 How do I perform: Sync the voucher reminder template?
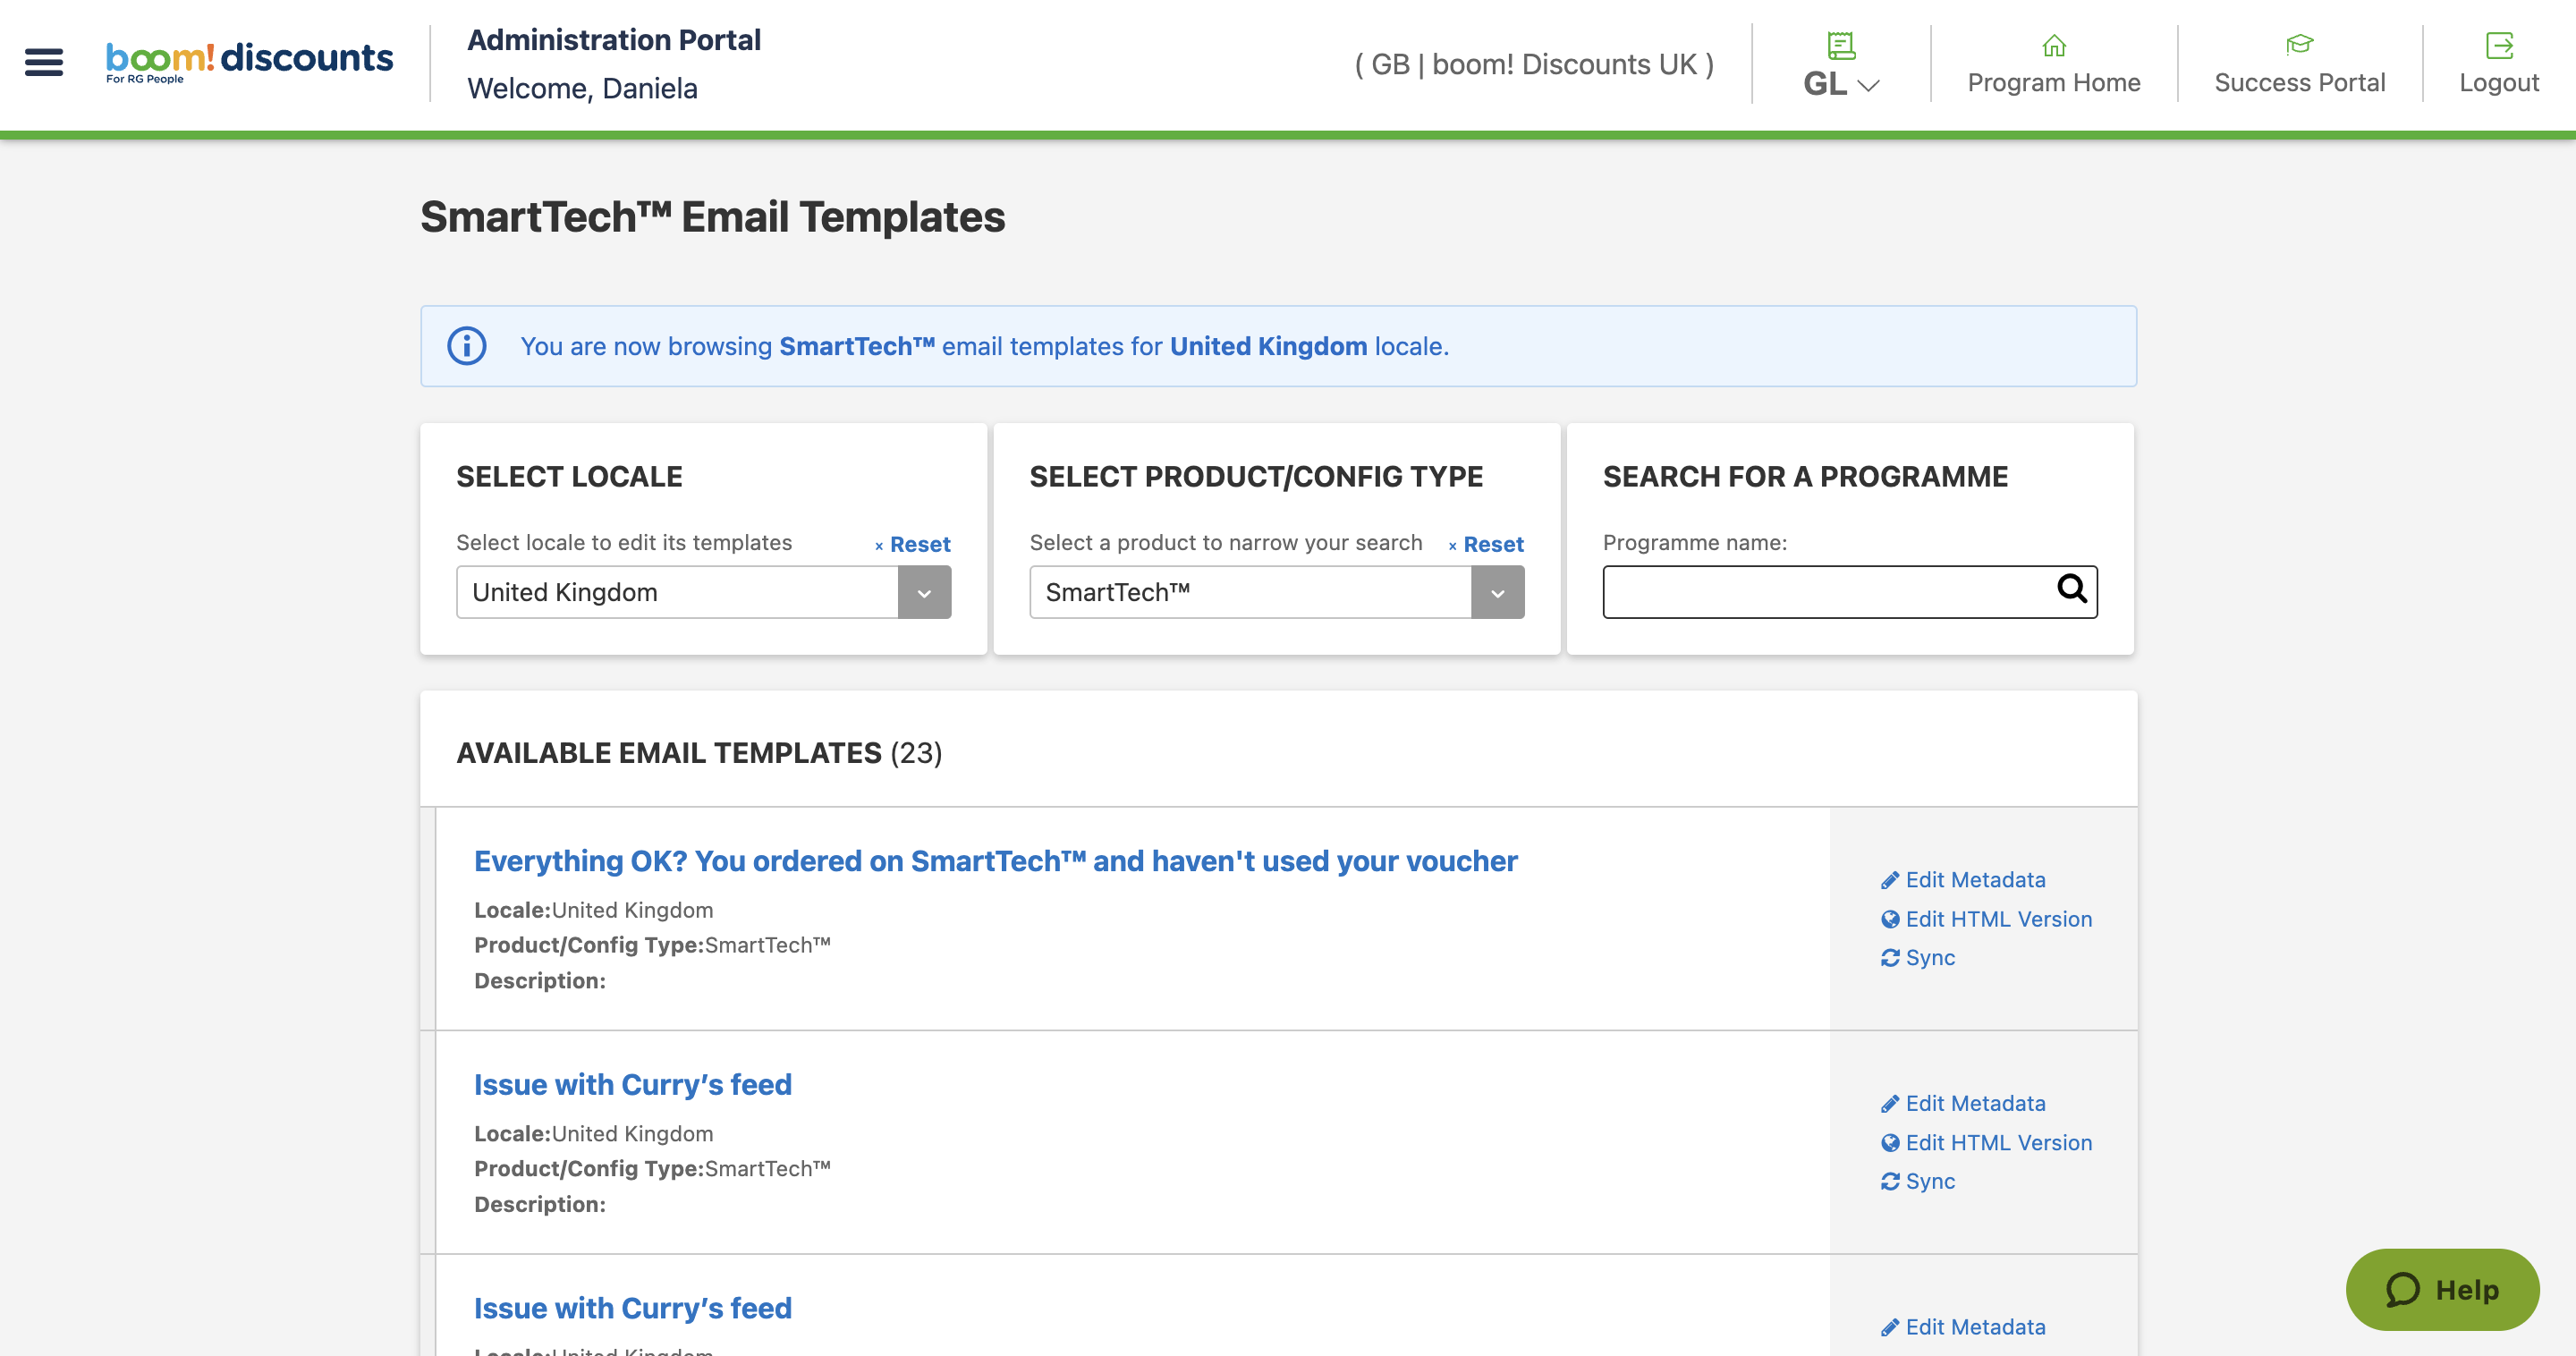(x=1929, y=958)
